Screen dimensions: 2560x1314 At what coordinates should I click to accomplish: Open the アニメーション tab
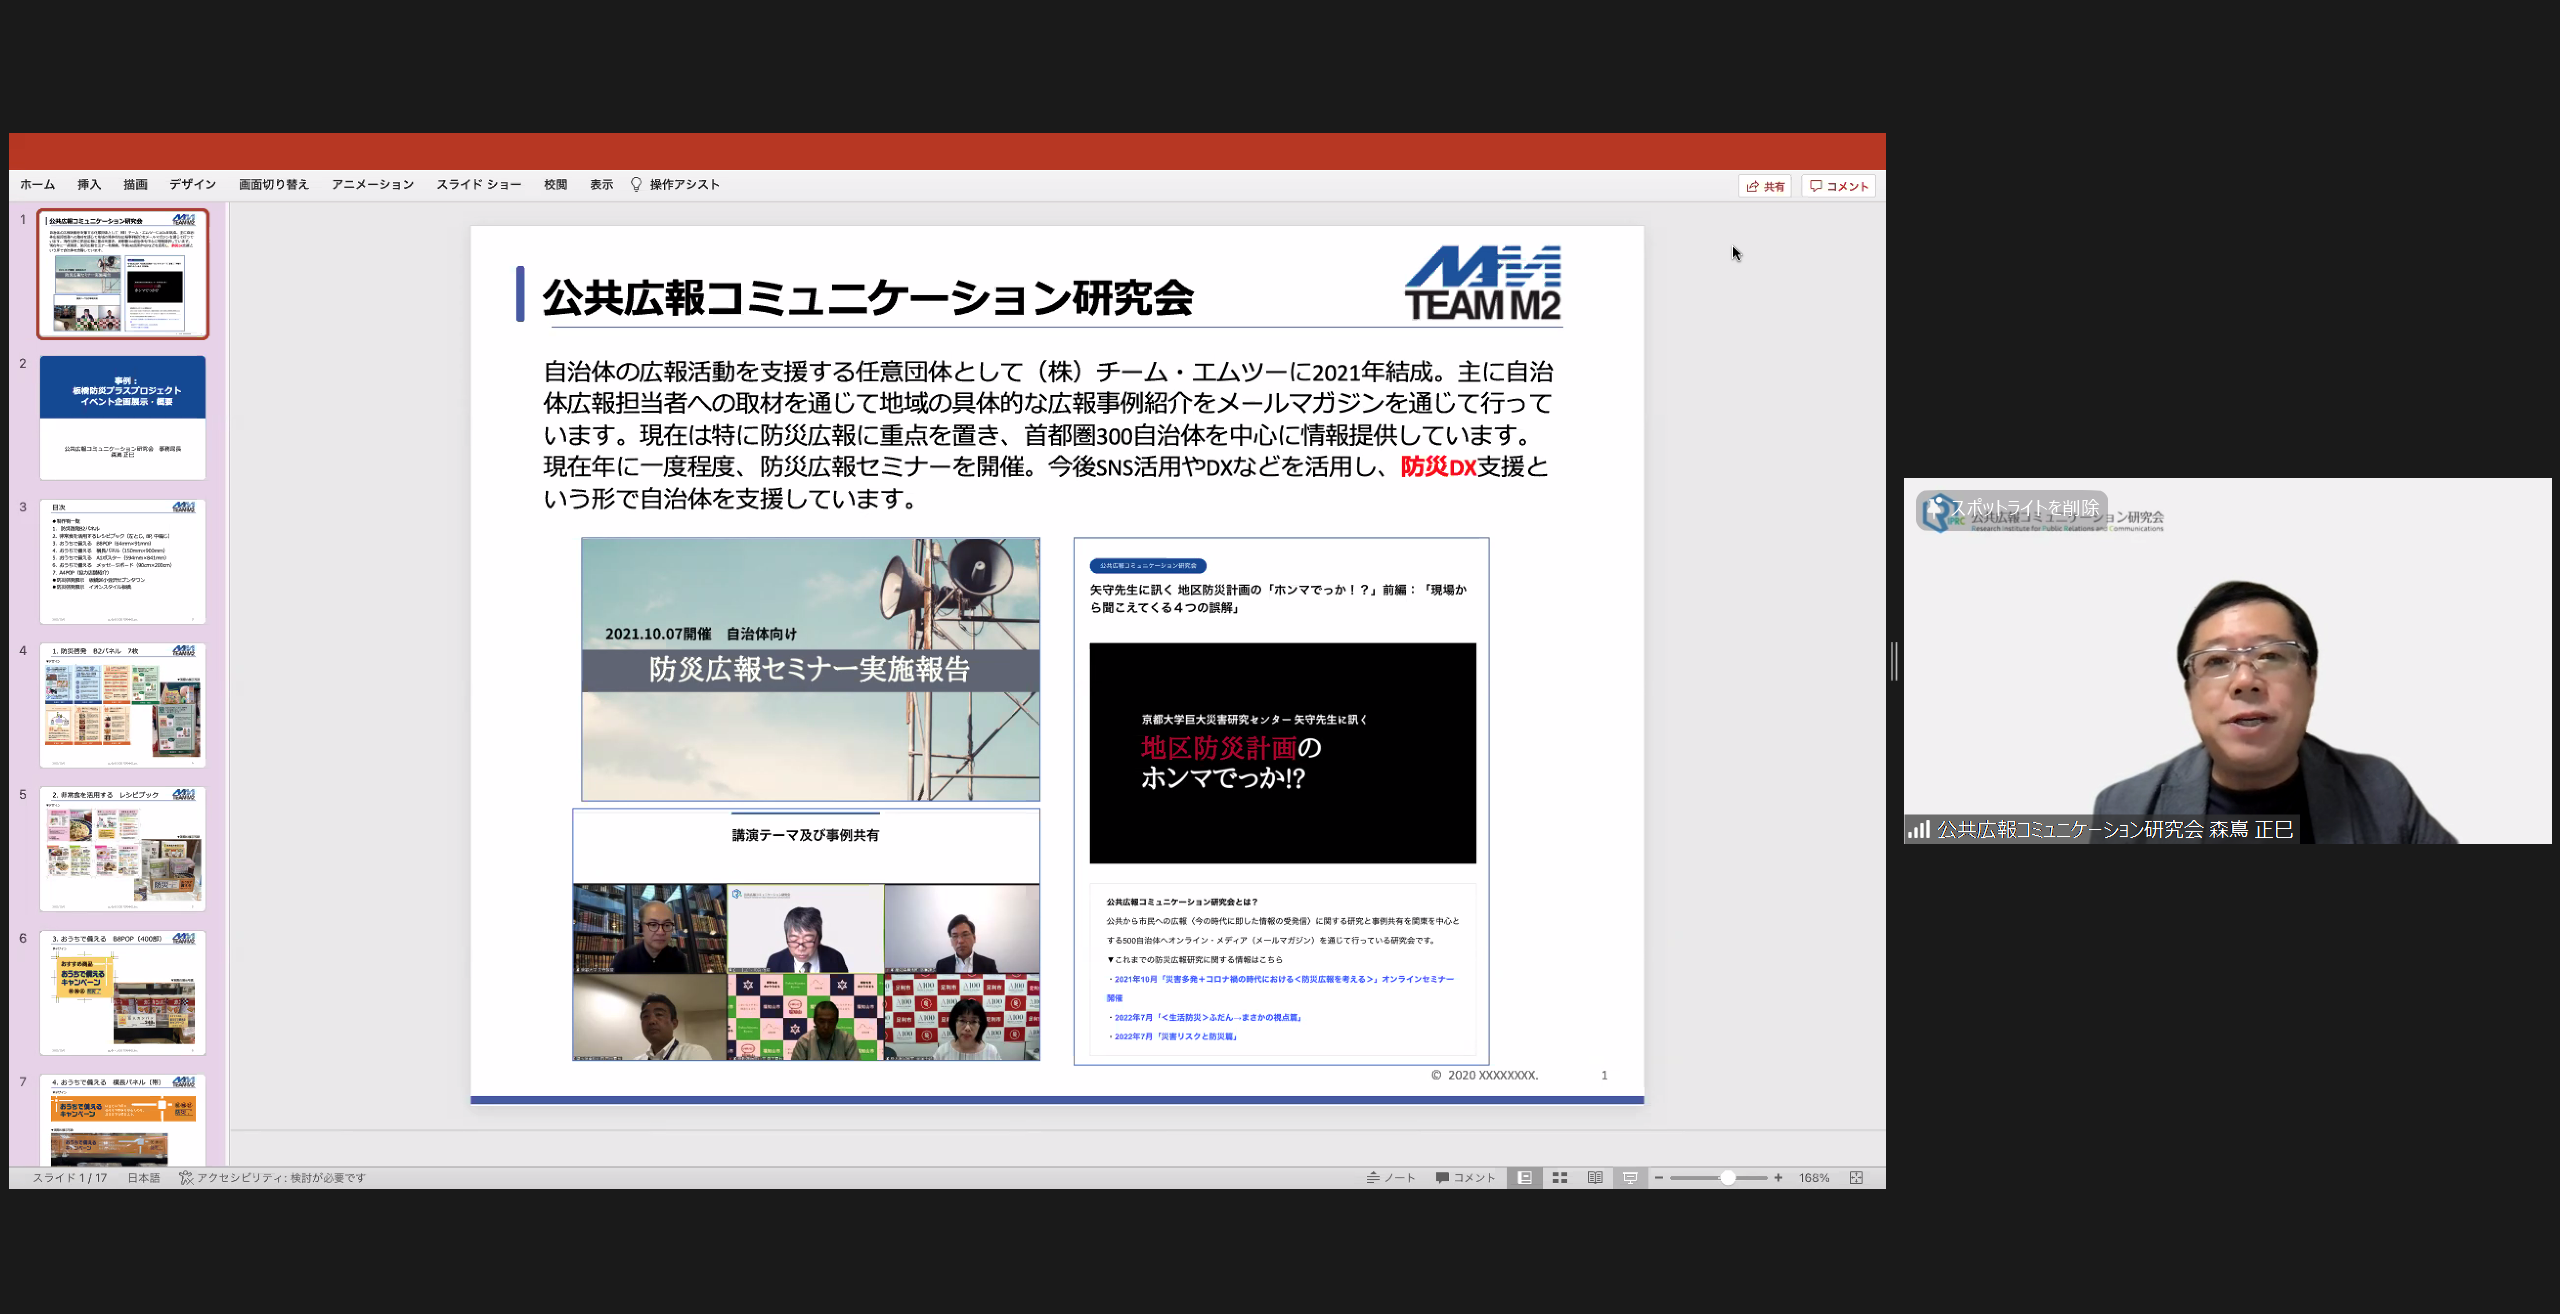372,185
